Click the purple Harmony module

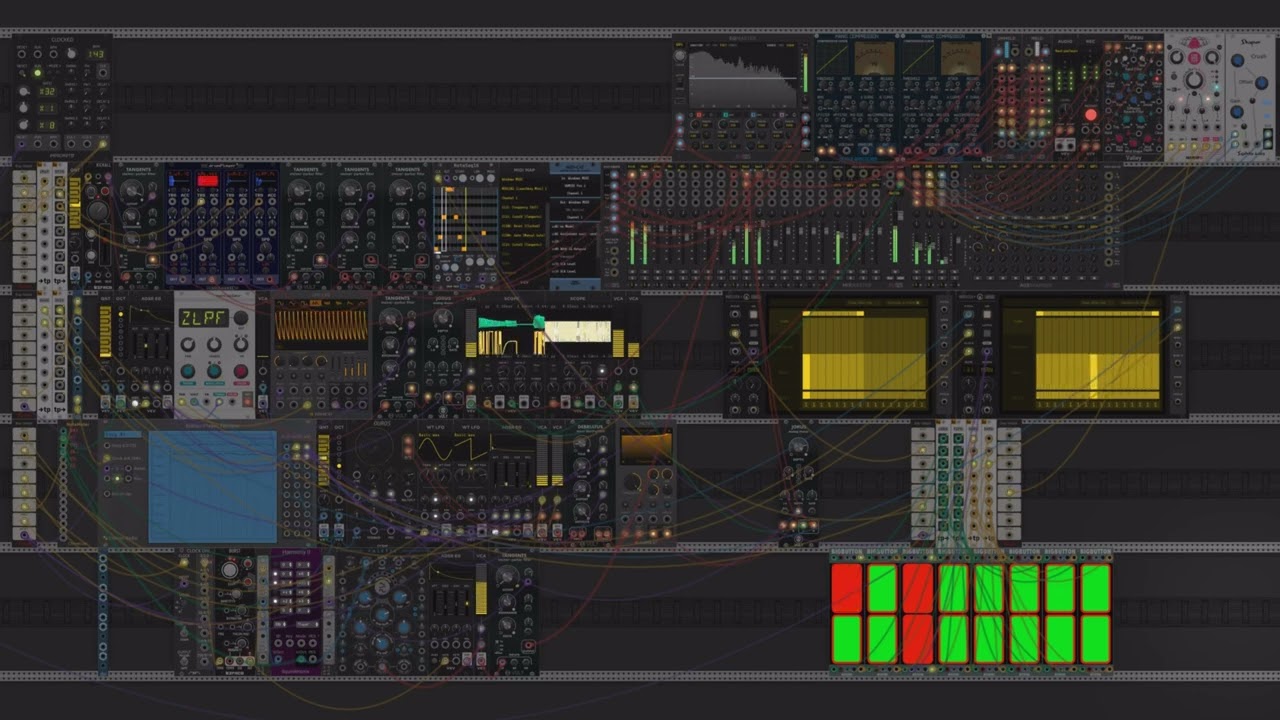pyautogui.click(x=296, y=612)
